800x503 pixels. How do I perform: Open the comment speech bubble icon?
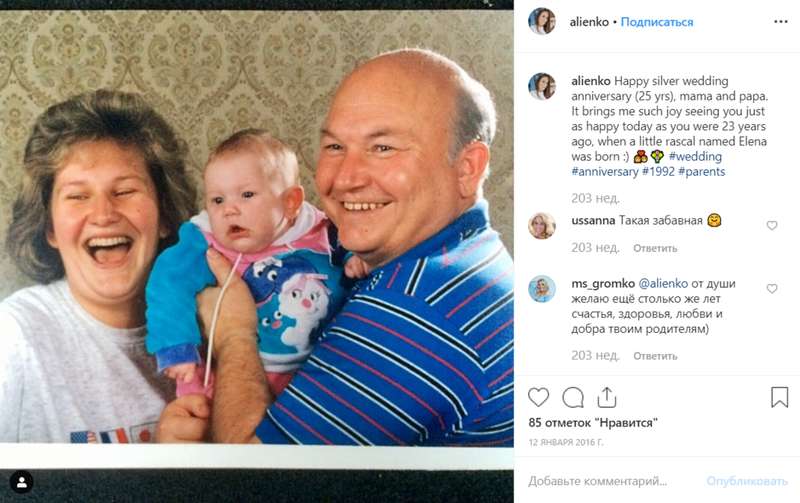click(x=573, y=397)
